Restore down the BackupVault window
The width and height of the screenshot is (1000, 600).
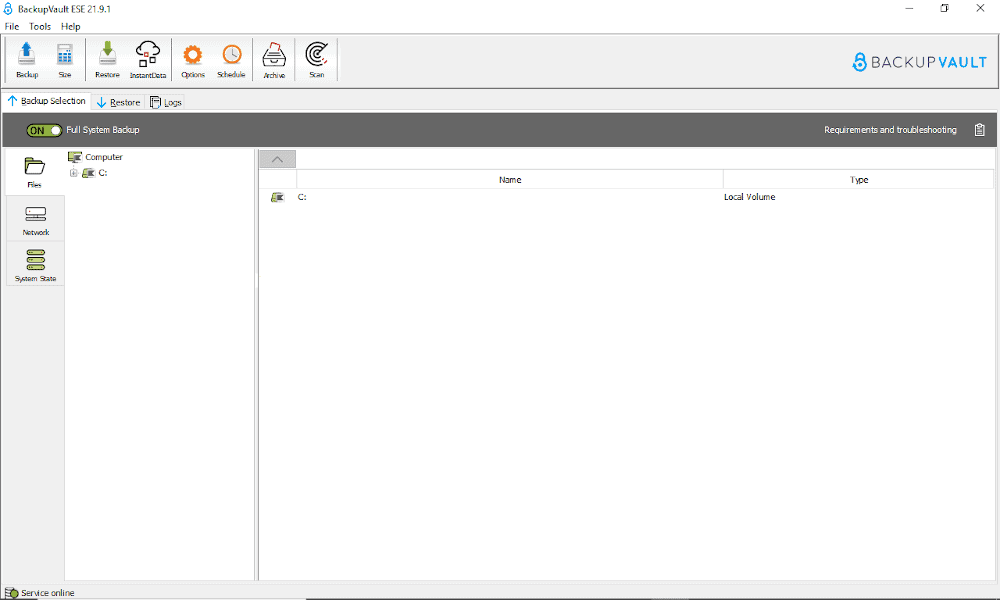pos(945,8)
